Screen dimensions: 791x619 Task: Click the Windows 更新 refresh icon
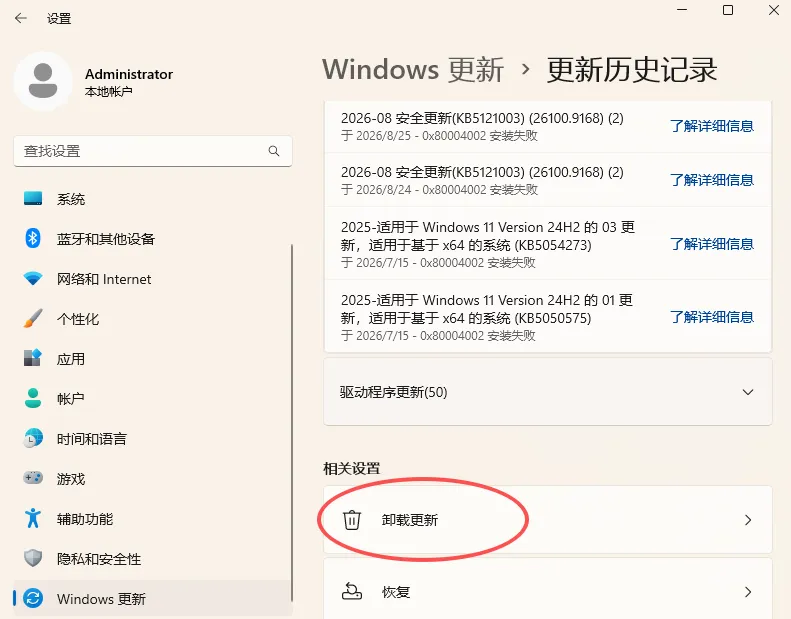click(x=33, y=598)
